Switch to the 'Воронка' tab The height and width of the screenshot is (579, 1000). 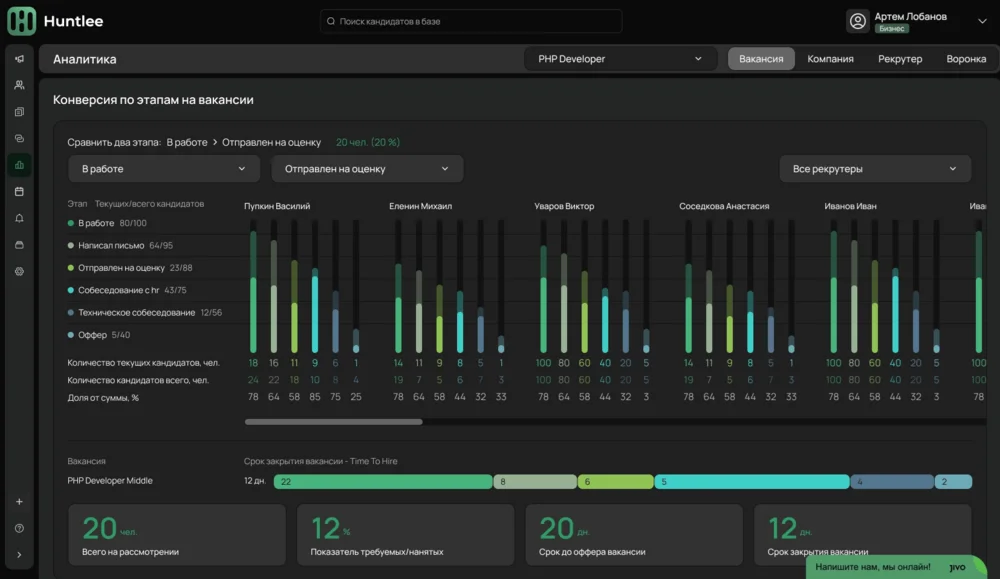coord(966,59)
